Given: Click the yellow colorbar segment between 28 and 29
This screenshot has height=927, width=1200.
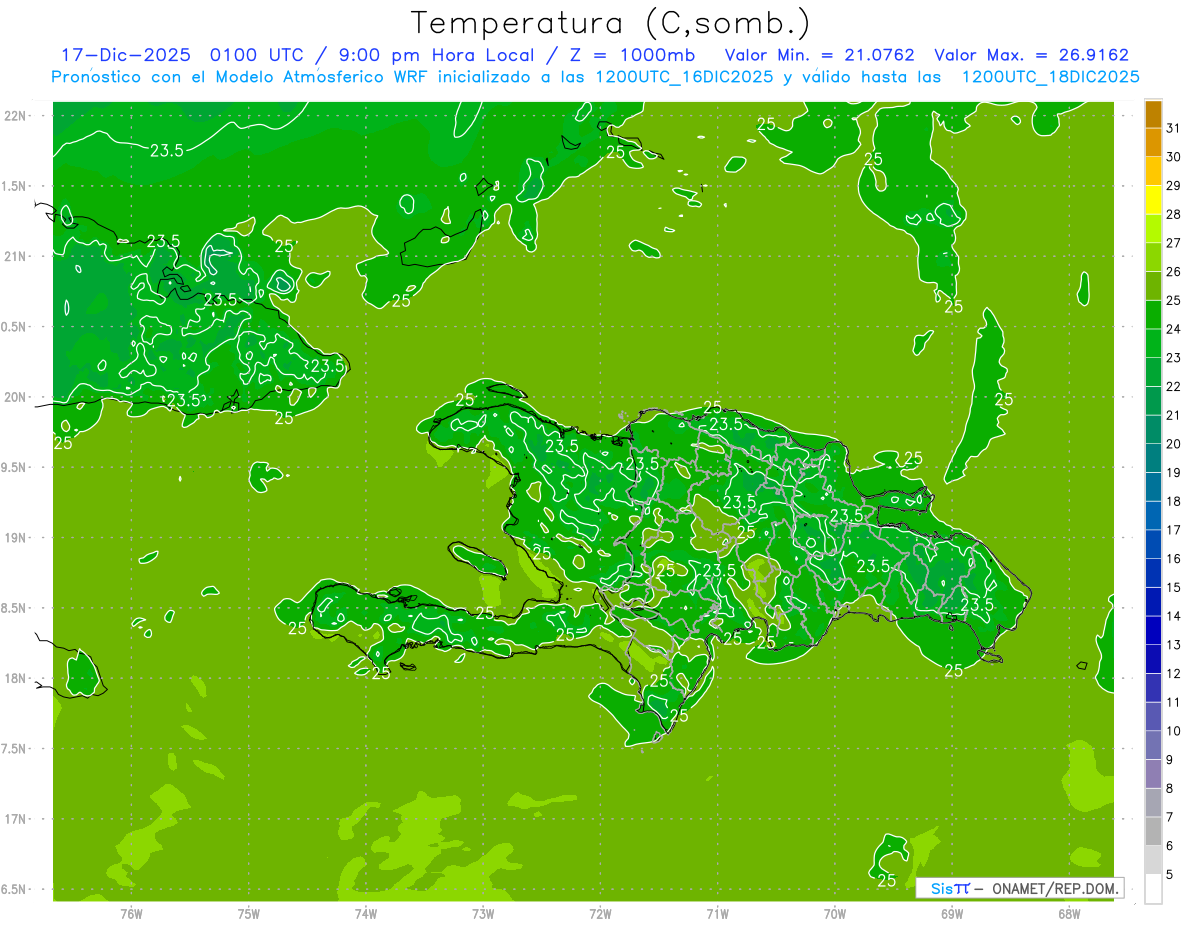Looking at the screenshot, I should [1153, 200].
